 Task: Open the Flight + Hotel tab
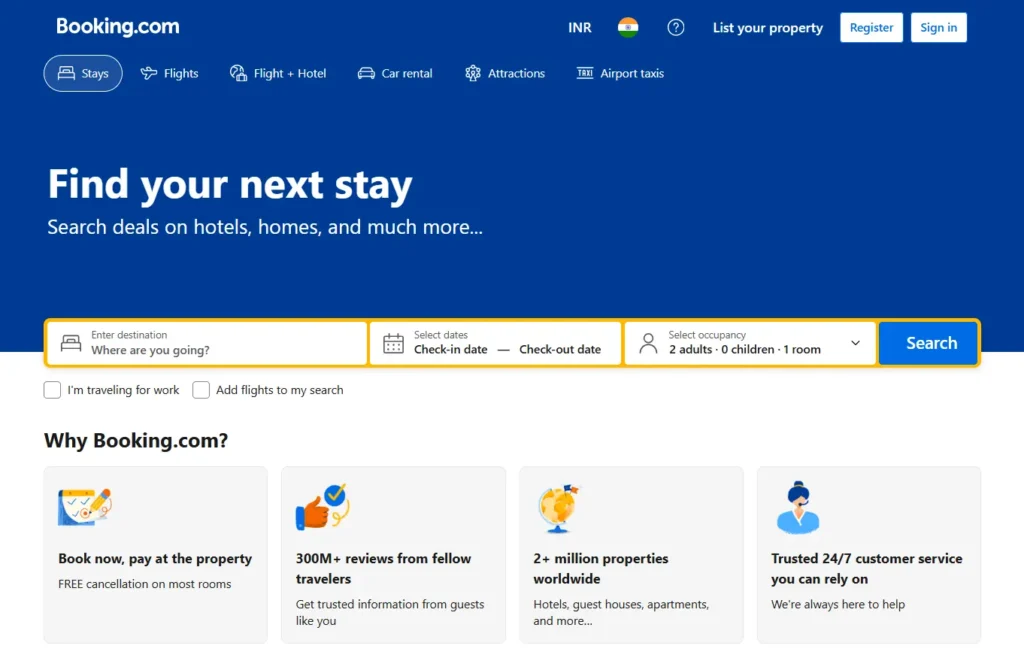click(278, 73)
